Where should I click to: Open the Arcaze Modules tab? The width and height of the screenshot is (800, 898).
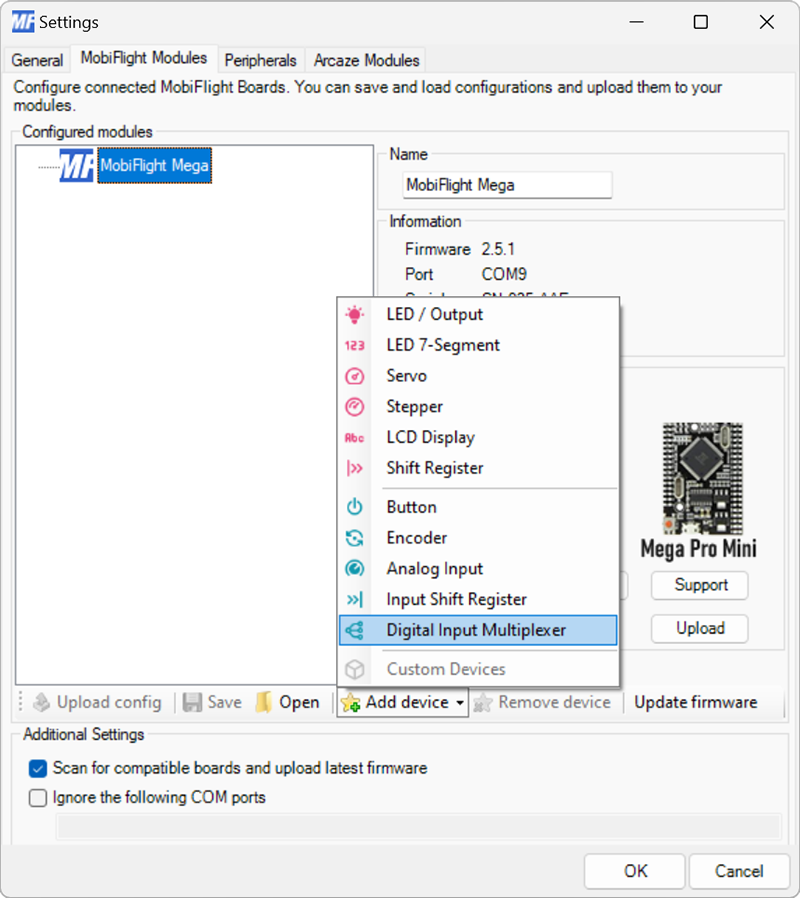(365, 60)
